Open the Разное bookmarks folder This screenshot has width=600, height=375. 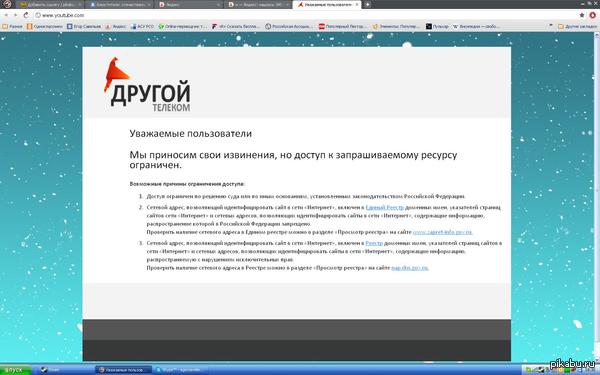(x=13, y=26)
